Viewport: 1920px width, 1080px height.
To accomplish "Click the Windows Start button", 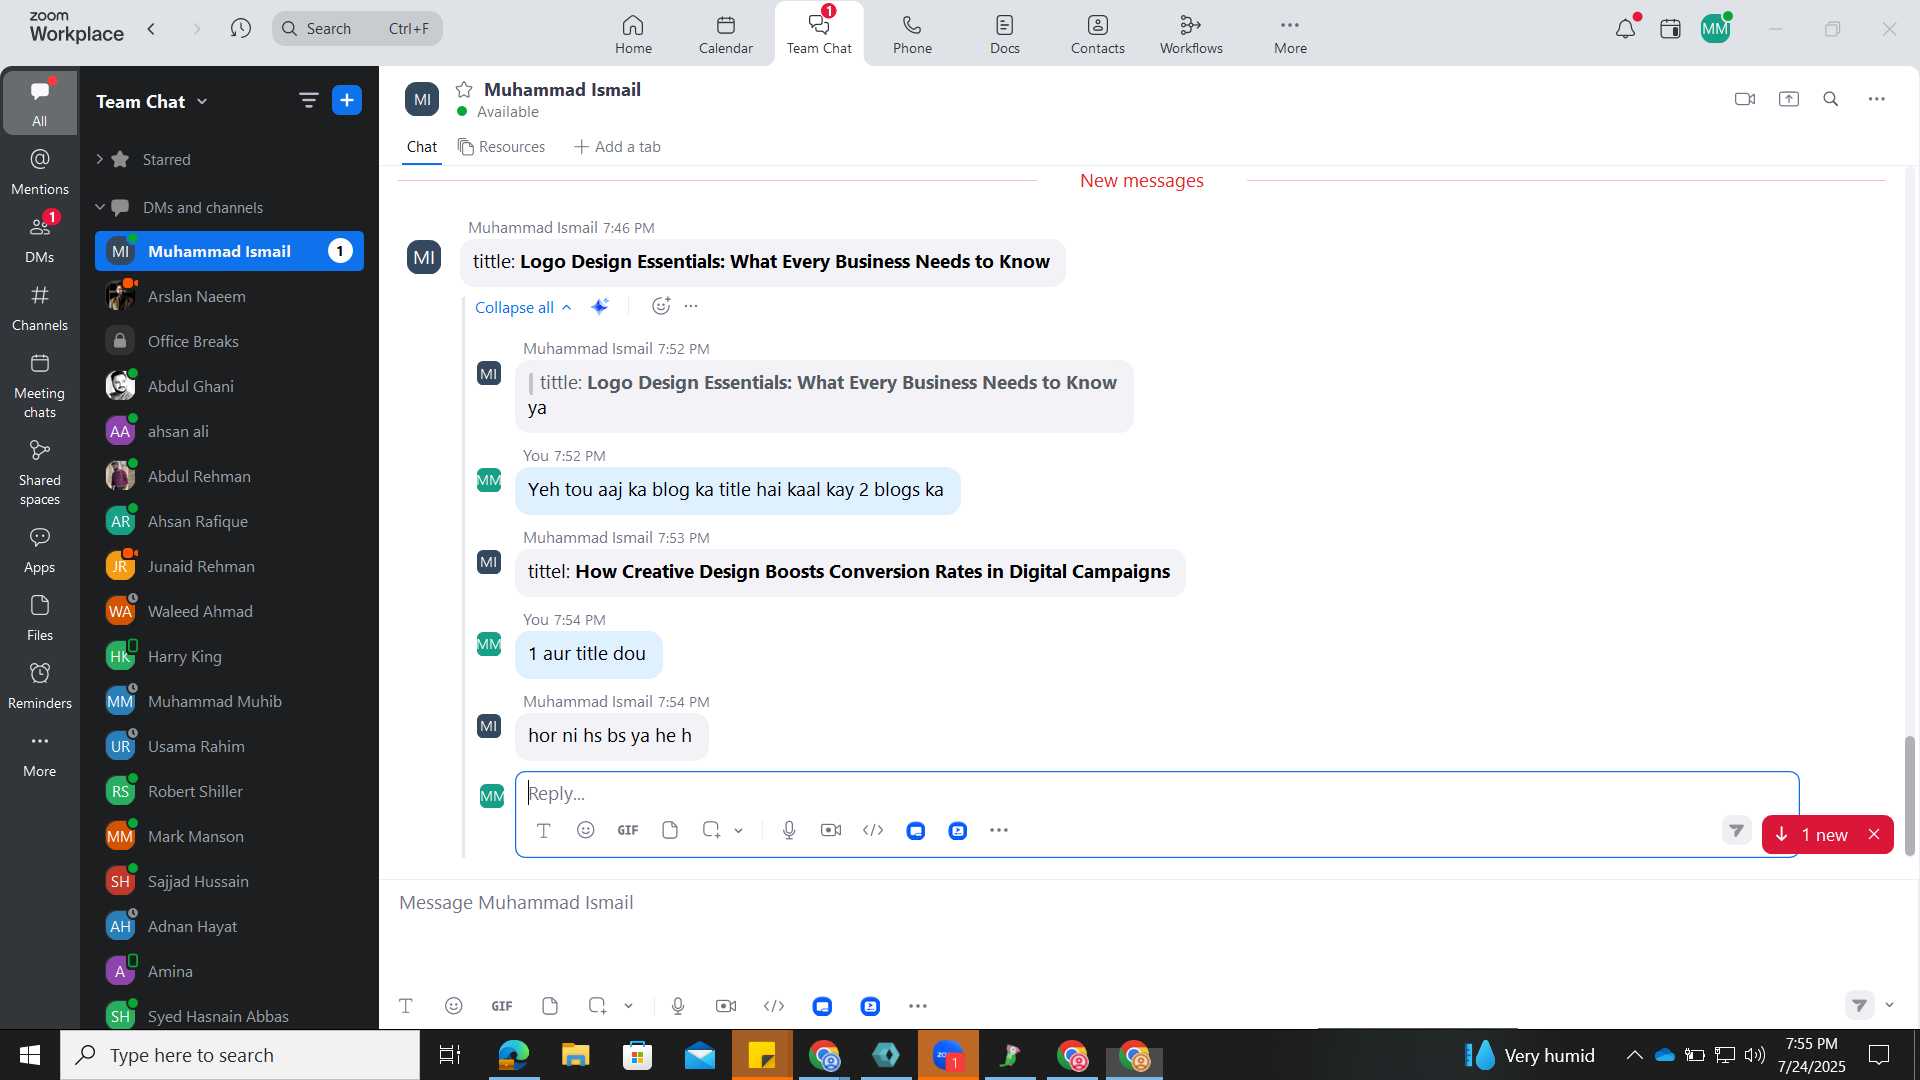I will [x=30, y=1055].
